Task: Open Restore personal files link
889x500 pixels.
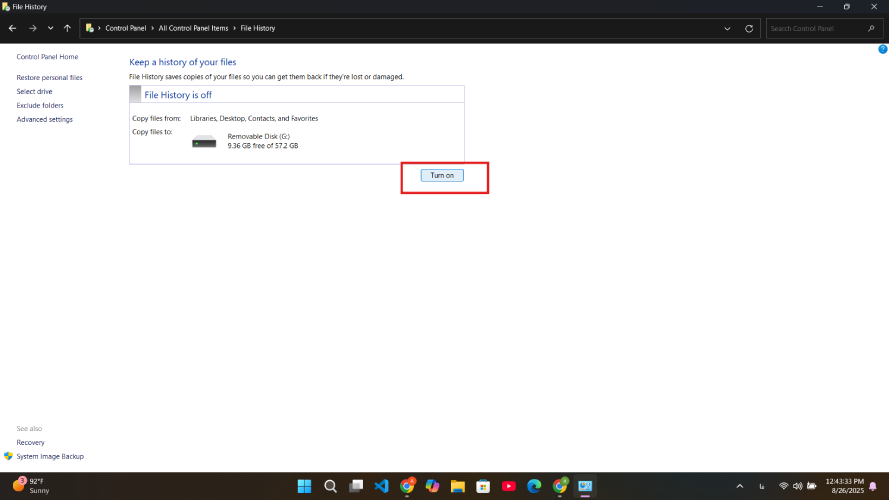Action: [x=49, y=77]
